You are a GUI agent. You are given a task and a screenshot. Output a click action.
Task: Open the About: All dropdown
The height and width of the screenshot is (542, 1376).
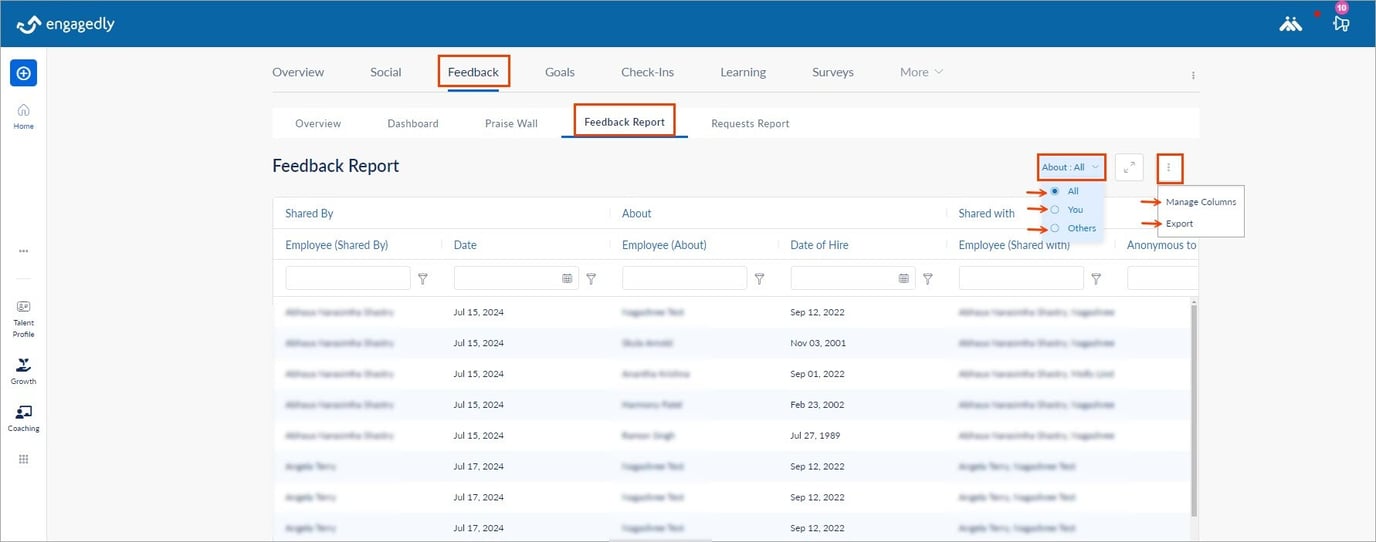point(1071,167)
